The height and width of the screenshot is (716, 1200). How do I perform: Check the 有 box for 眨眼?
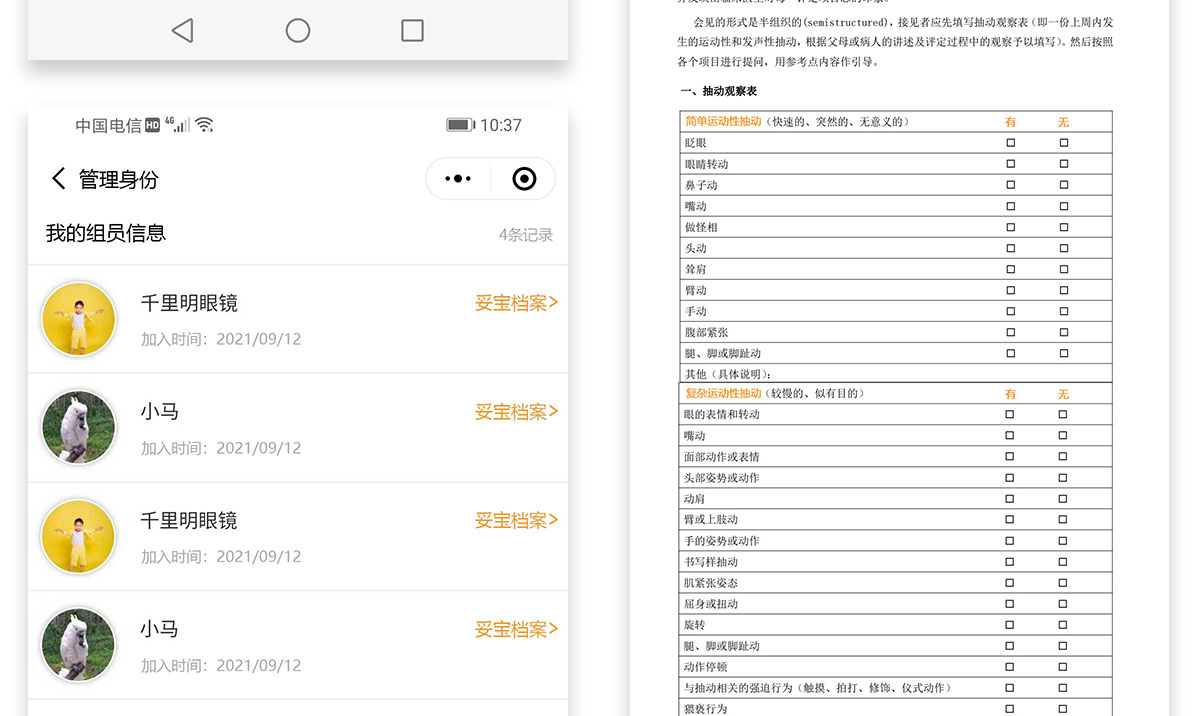[1010, 143]
